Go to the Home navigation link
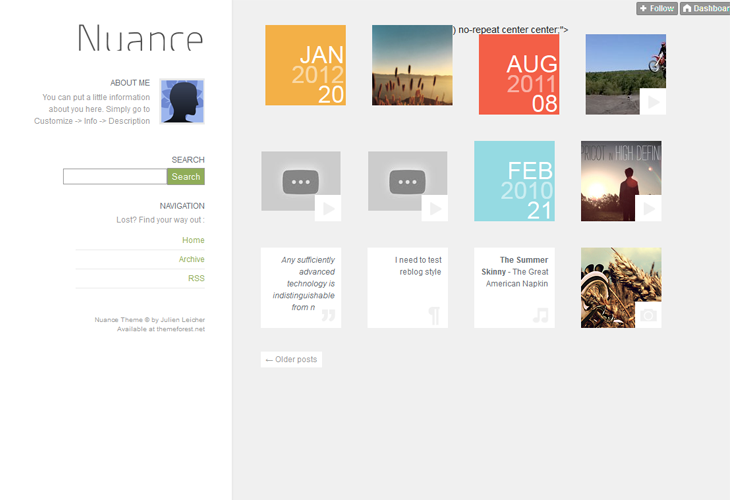This screenshot has width=730, height=500. click(193, 240)
